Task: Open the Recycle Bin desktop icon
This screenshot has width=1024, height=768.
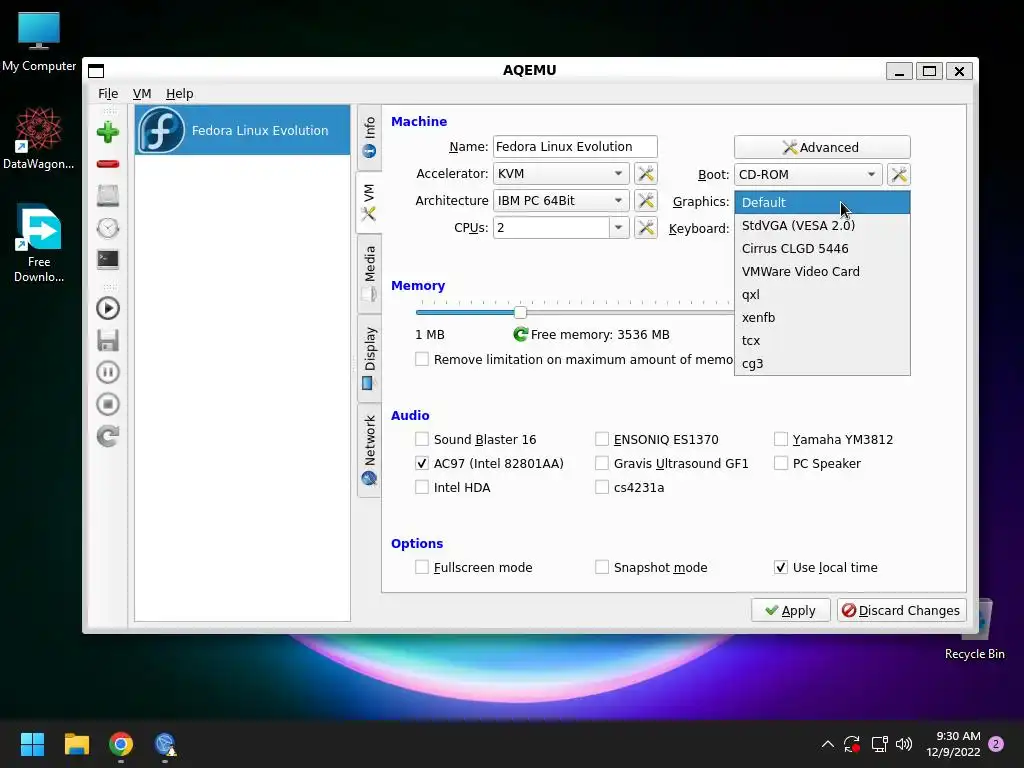Action: pos(975,630)
